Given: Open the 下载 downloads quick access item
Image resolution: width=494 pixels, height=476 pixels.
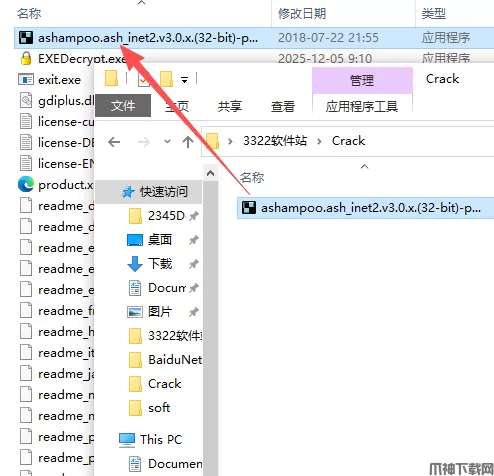Looking at the screenshot, I should coord(160,263).
